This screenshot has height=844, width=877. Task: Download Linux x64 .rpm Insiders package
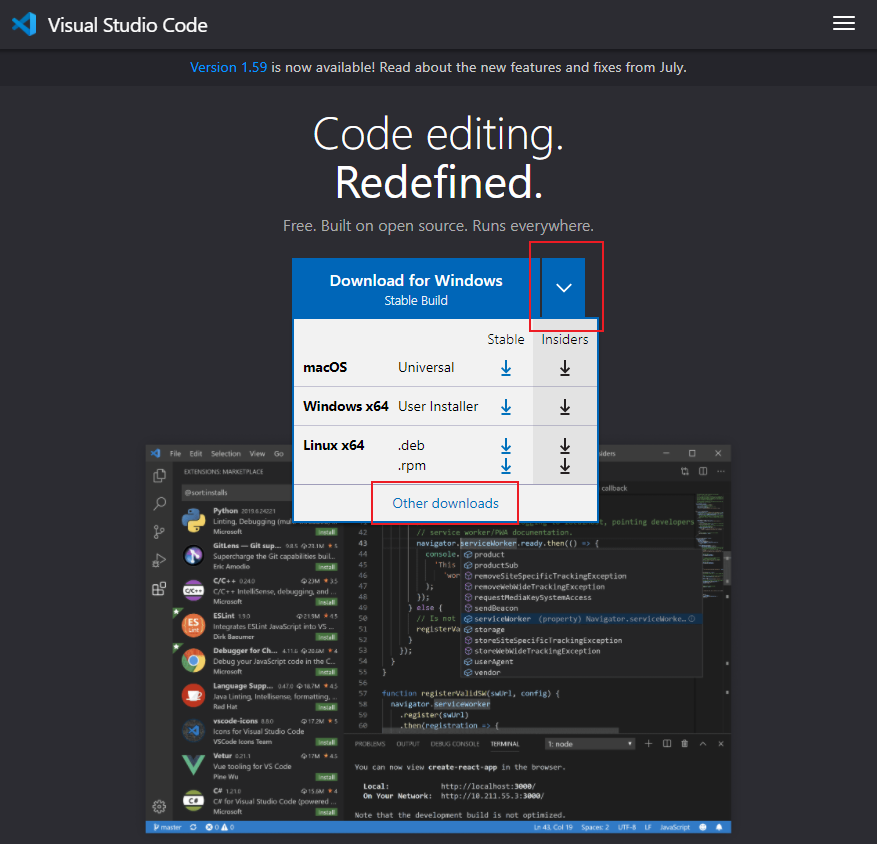tap(565, 466)
